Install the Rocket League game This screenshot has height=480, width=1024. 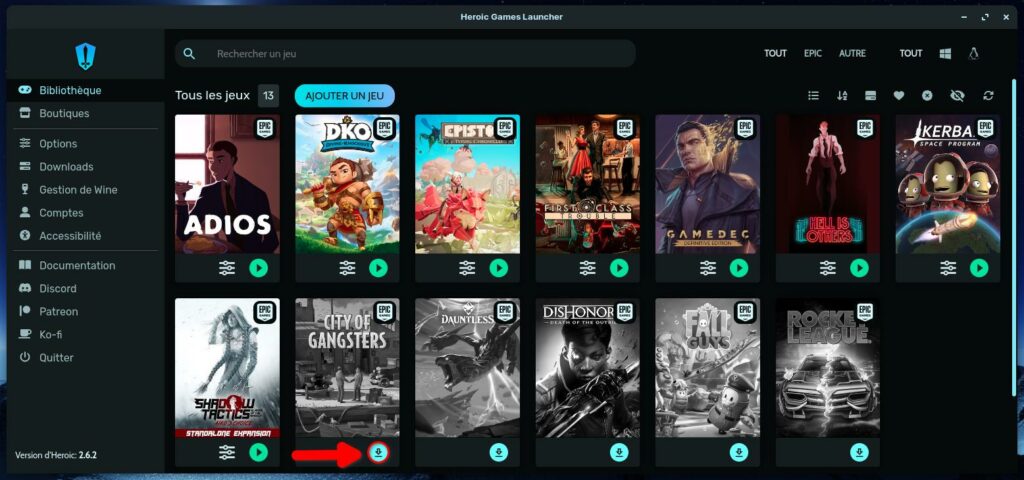pyautogui.click(x=859, y=452)
